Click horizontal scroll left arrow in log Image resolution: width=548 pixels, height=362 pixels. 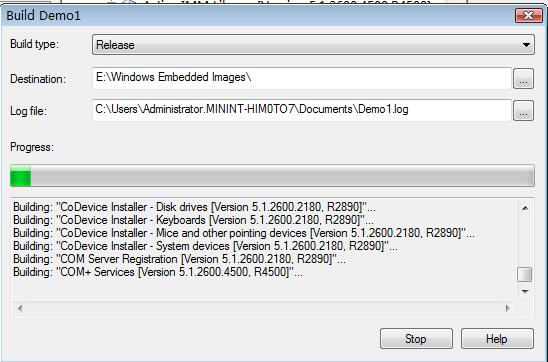click(x=20, y=308)
